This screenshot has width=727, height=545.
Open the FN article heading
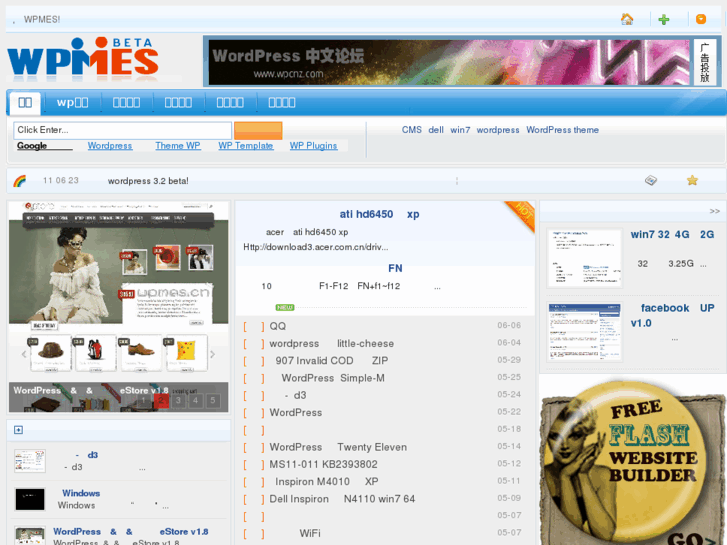click(395, 268)
